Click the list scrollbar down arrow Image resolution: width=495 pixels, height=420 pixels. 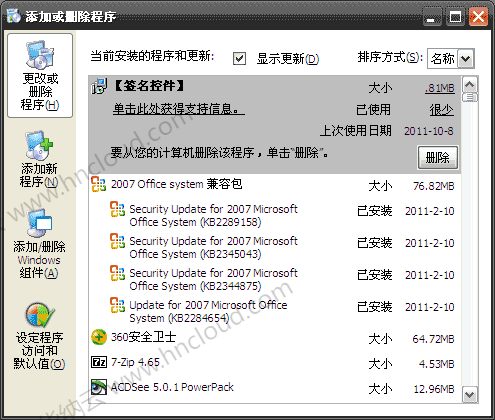point(470,395)
